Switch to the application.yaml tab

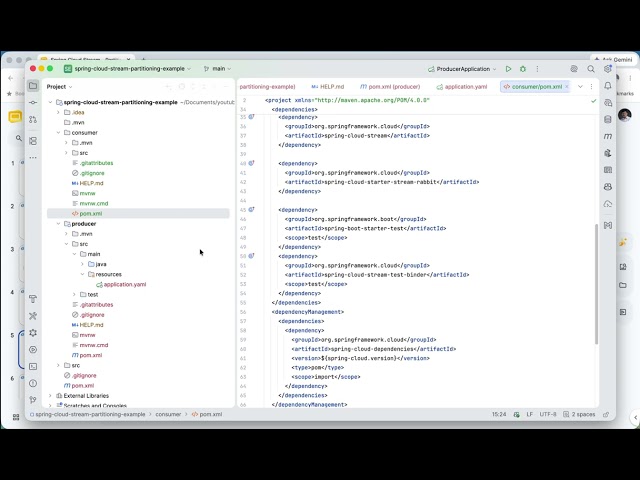coord(462,87)
